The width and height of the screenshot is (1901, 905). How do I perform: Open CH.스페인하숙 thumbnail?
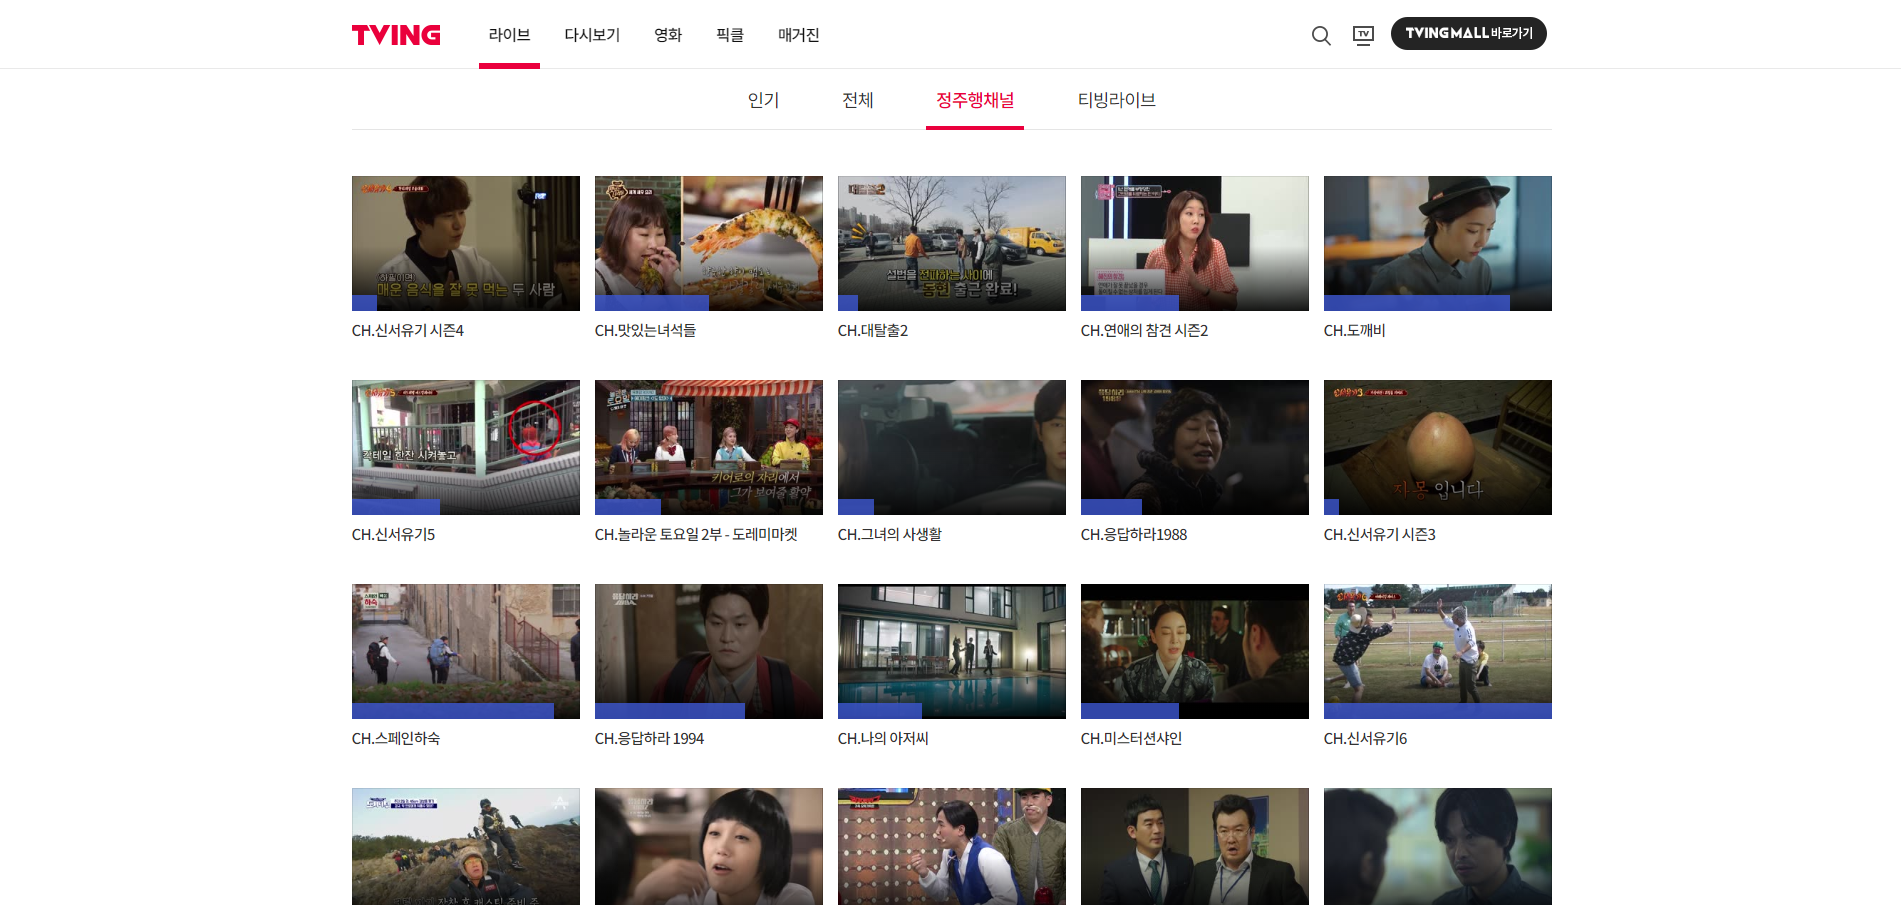466,651
